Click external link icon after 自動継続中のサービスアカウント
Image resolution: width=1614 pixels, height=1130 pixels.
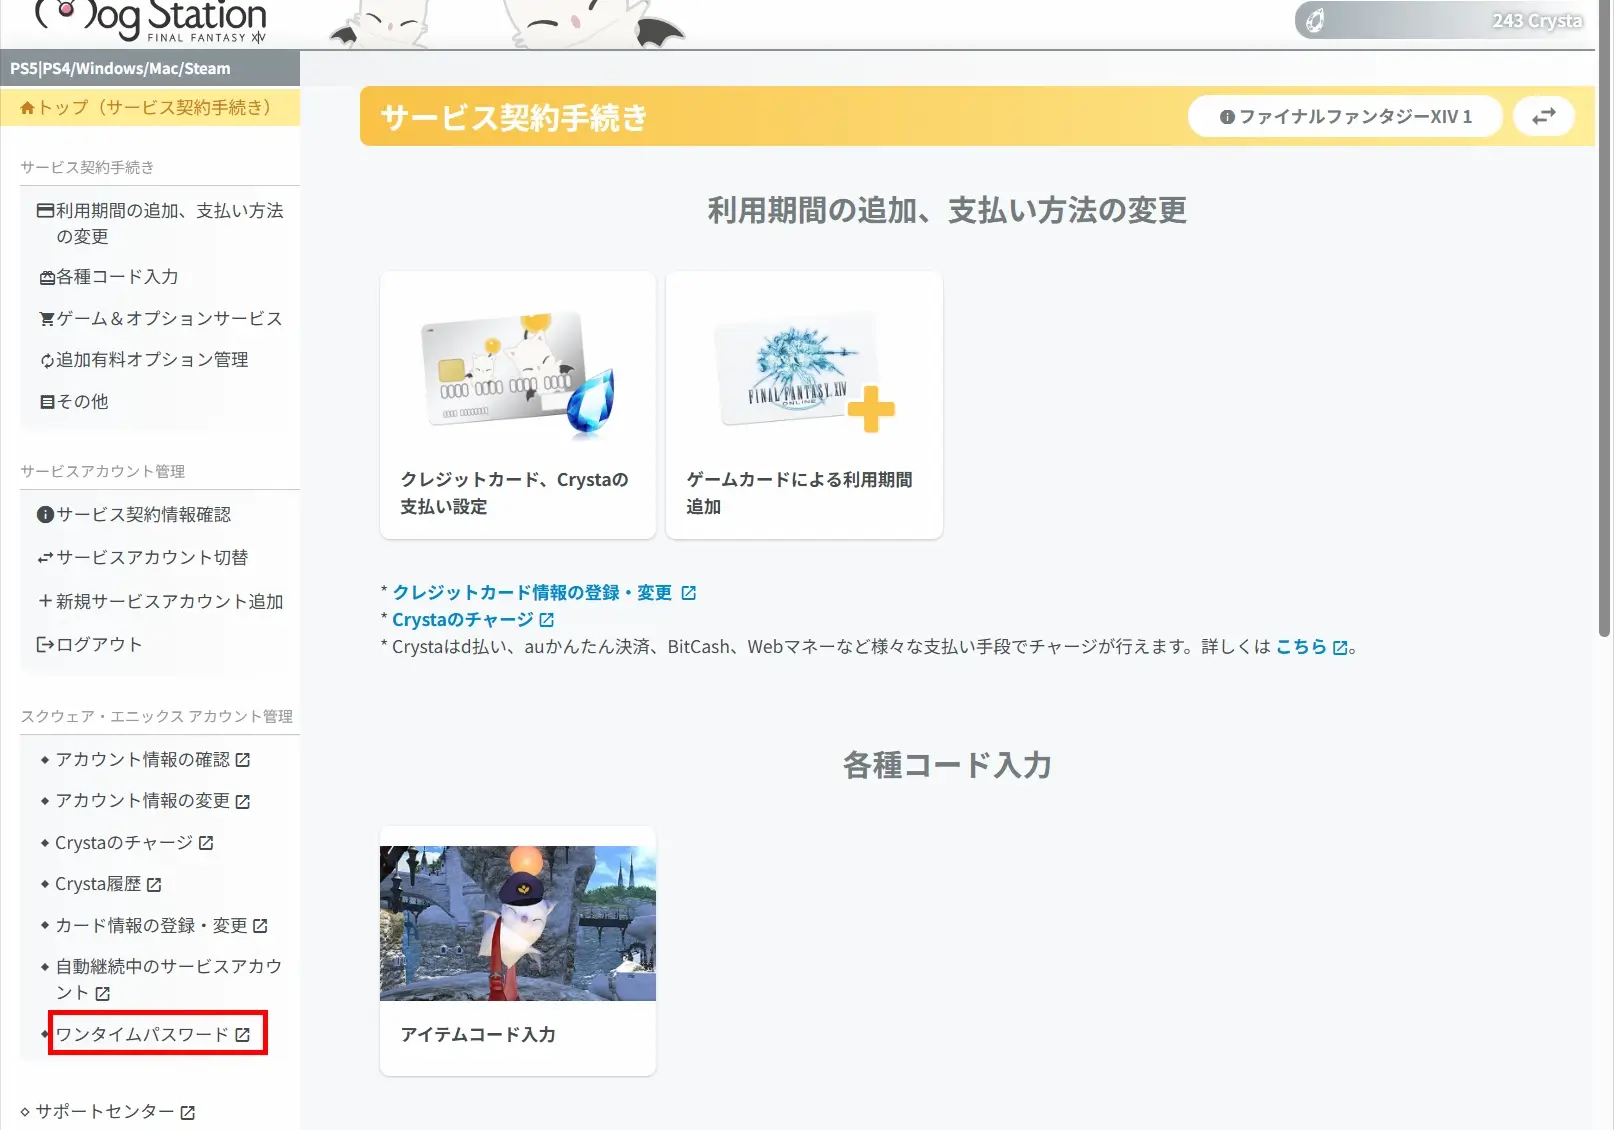click(102, 994)
